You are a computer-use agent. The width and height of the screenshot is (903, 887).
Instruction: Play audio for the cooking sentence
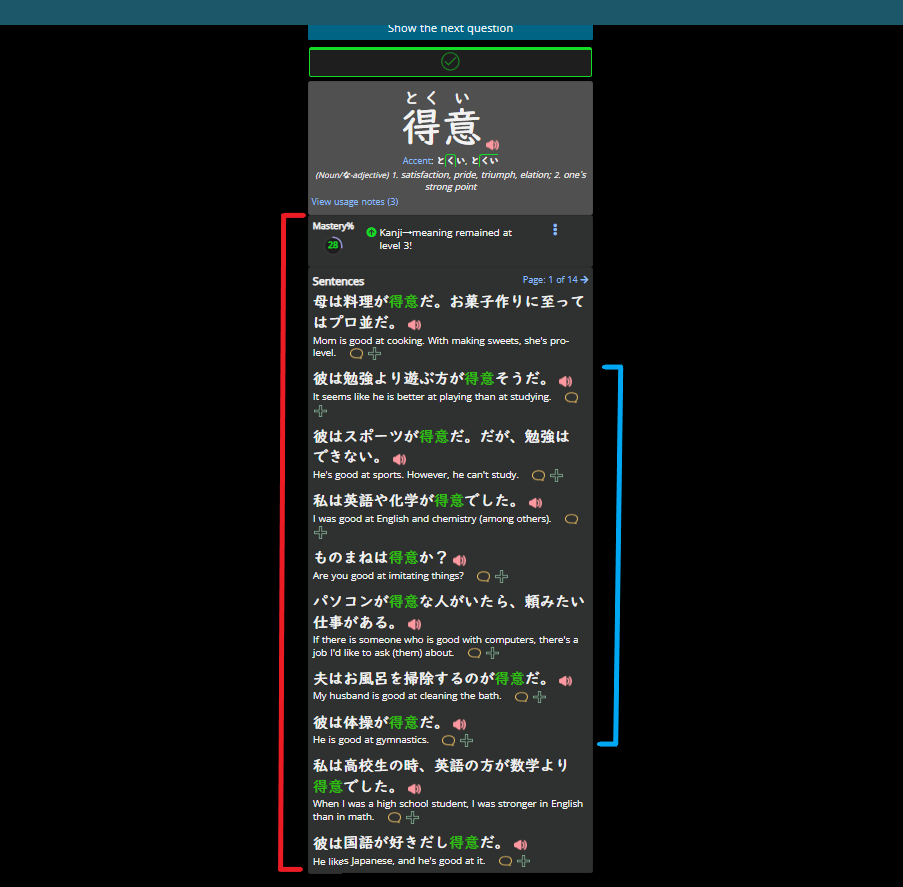point(414,324)
